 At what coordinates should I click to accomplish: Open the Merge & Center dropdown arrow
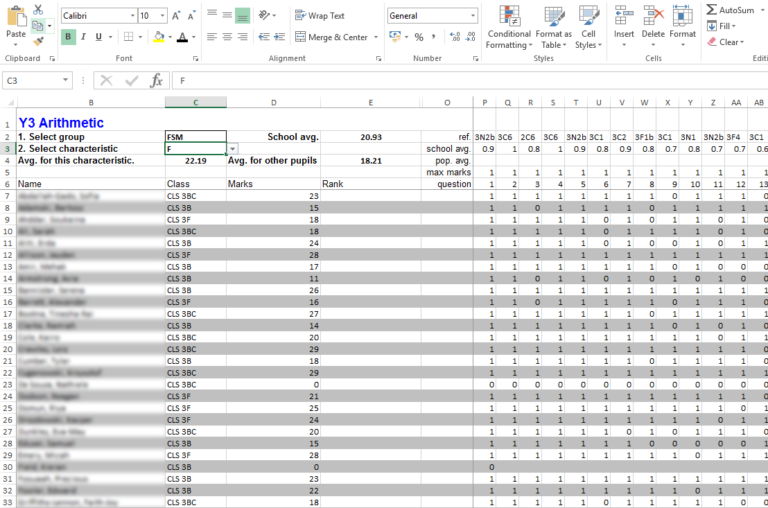[x=376, y=37]
